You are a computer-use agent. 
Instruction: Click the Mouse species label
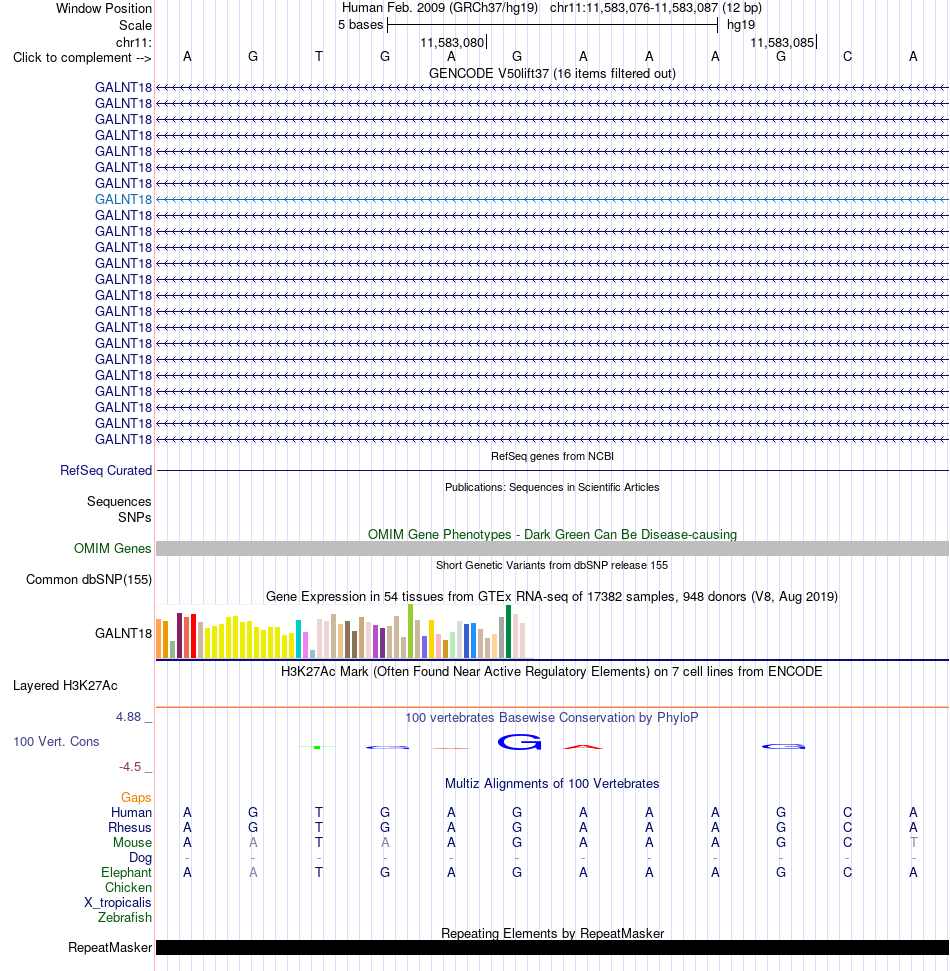click(132, 843)
